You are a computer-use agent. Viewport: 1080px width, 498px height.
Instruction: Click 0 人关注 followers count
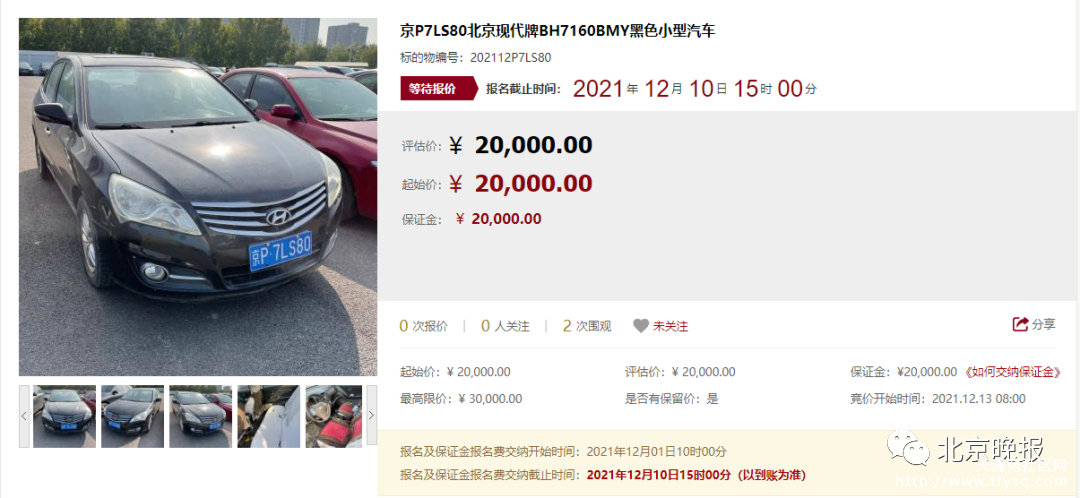coord(505,326)
